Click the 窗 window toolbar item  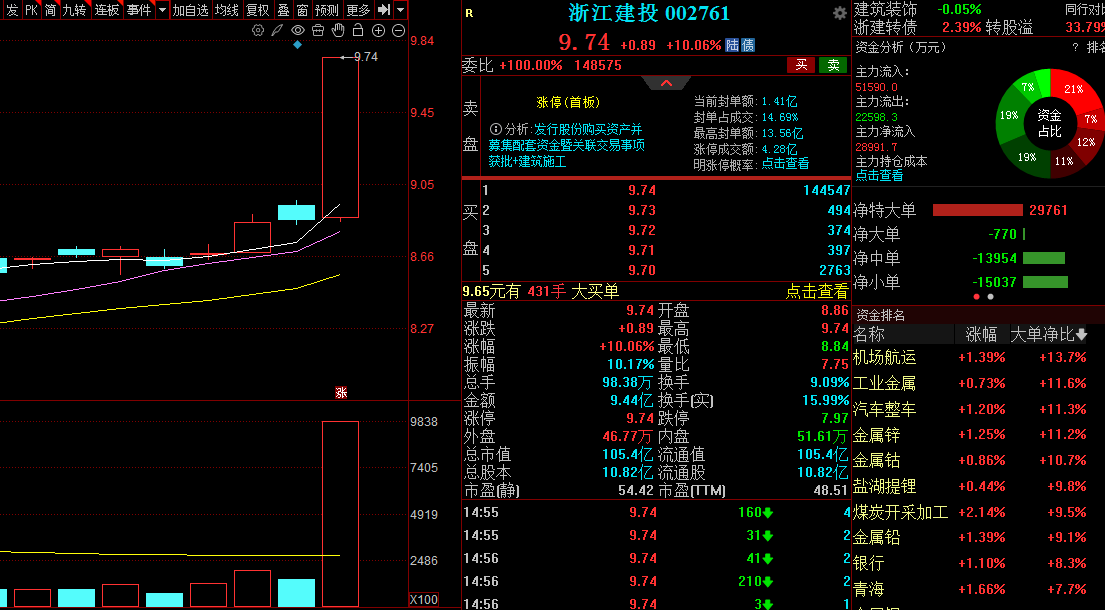[x=303, y=10]
